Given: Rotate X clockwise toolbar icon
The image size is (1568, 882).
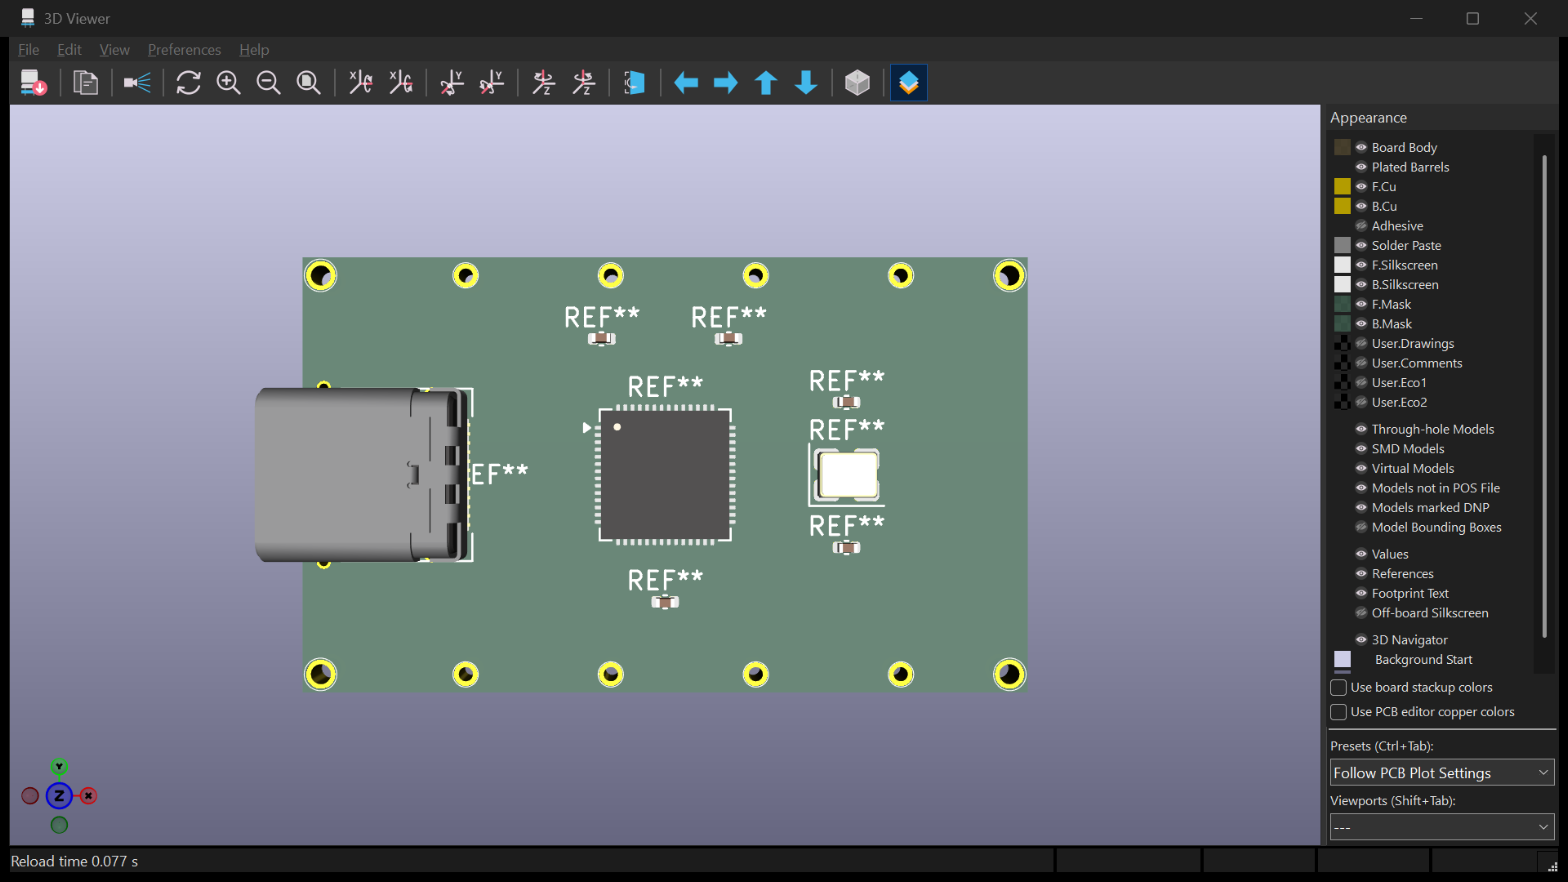Looking at the screenshot, I should pos(360,83).
